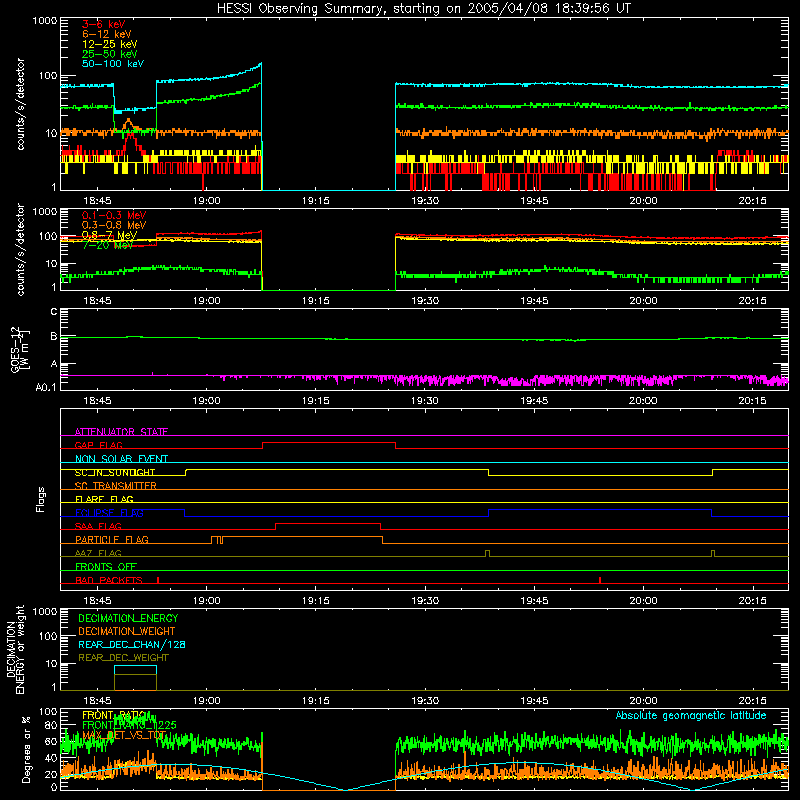Image resolution: width=800 pixels, height=800 pixels.
Task: Select the MAX_DET_VS_TOT legend label
Action: click(x=124, y=735)
